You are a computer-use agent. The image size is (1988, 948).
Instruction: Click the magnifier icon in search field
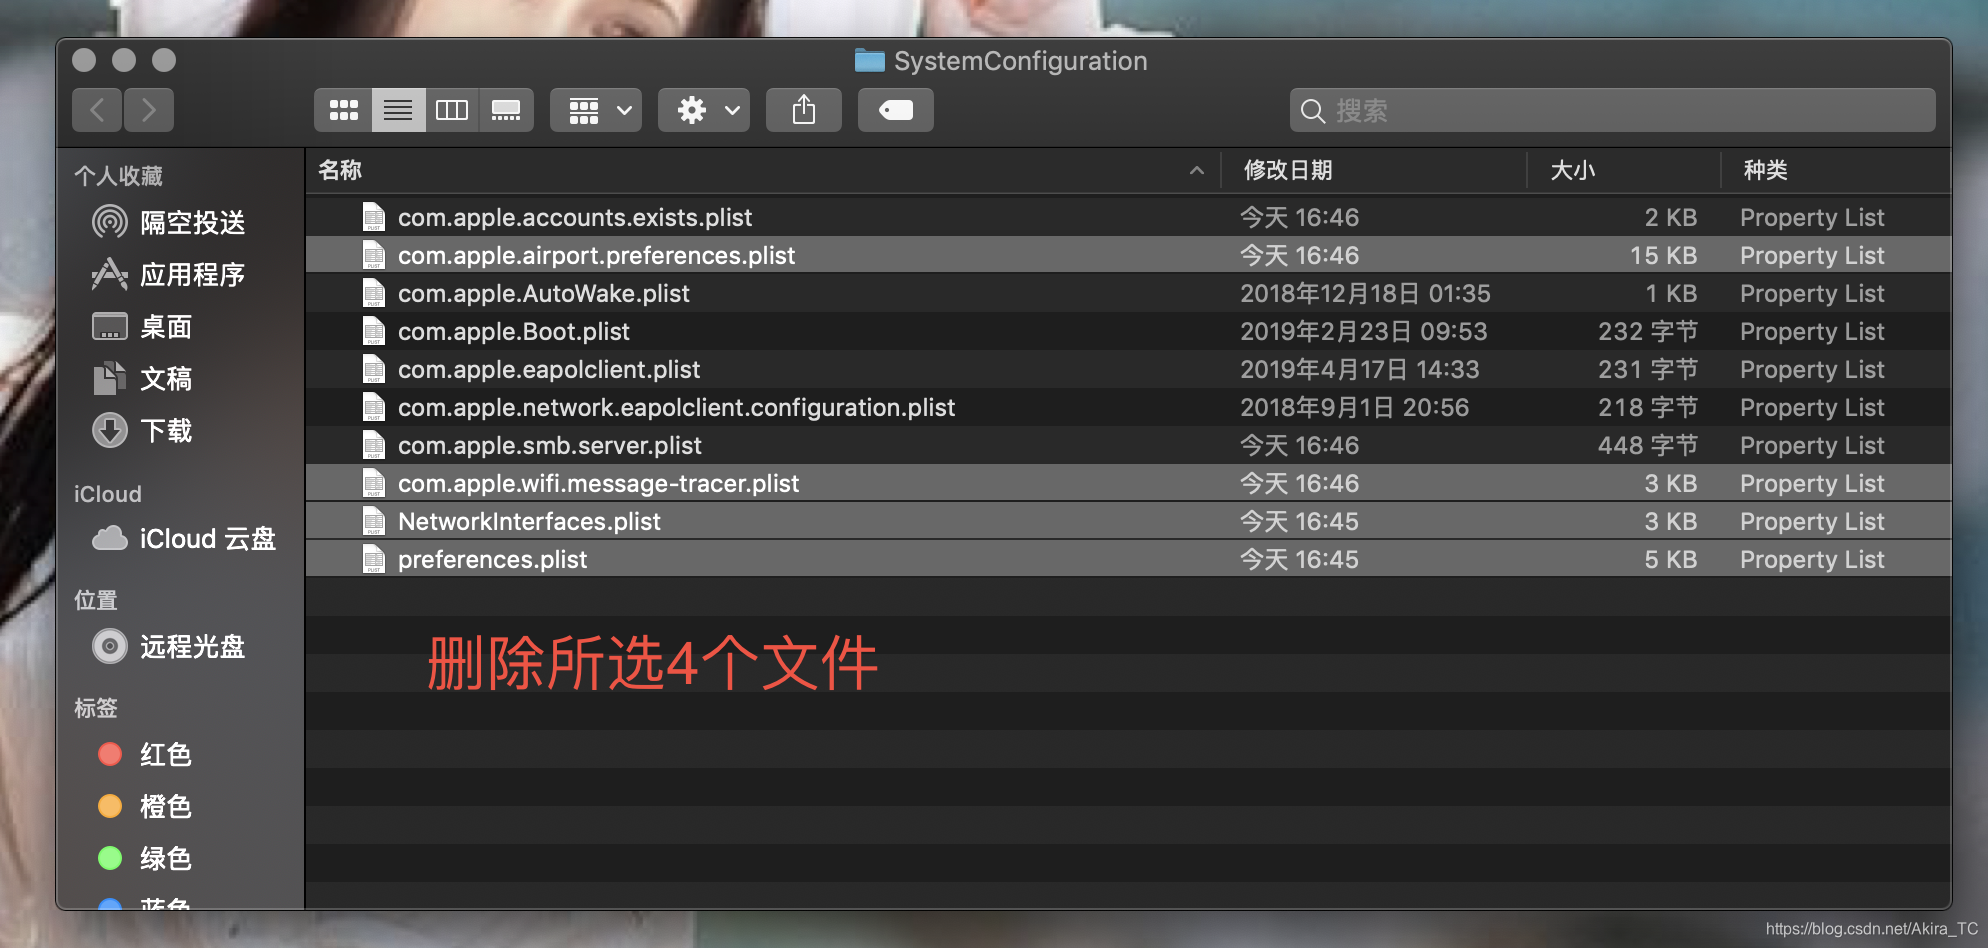click(1312, 111)
